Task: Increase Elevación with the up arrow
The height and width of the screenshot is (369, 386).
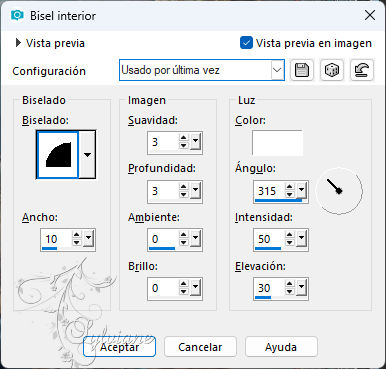Action: click(289, 284)
